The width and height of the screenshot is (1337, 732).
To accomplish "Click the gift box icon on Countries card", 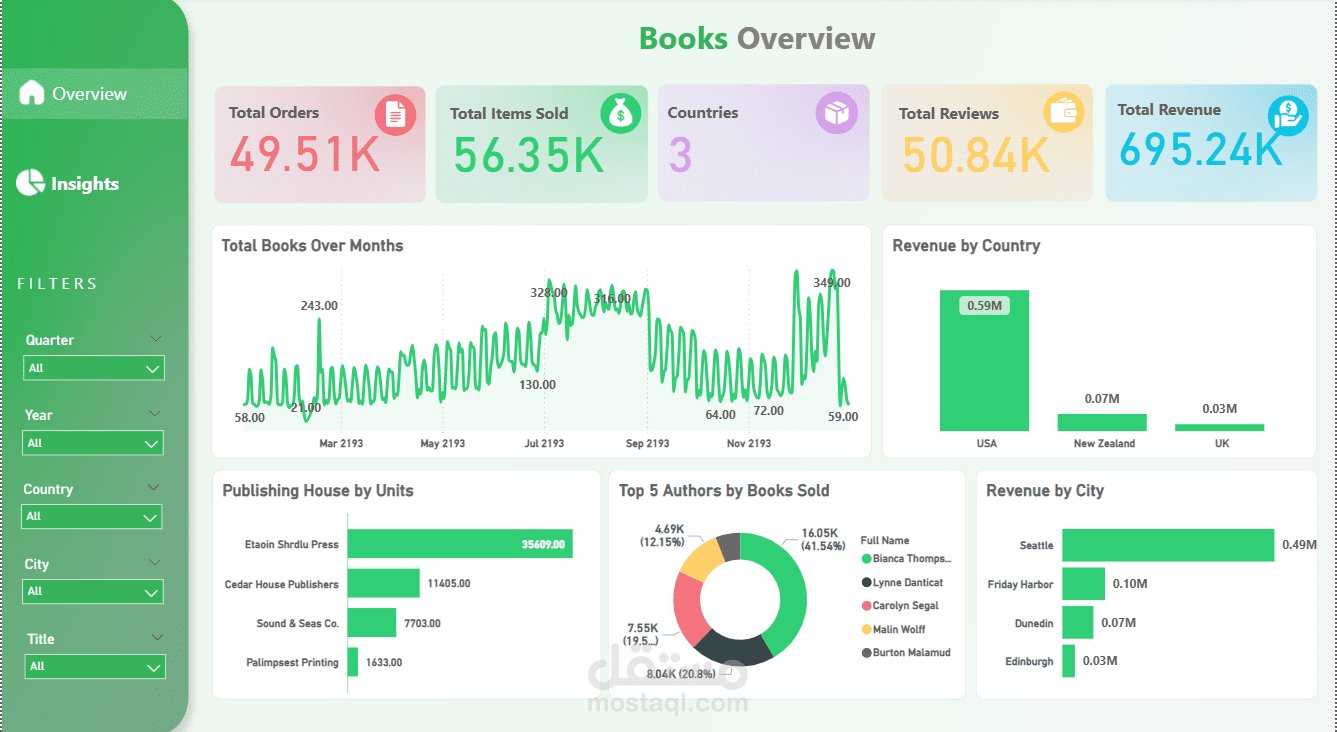I will [x=837, y=114].
